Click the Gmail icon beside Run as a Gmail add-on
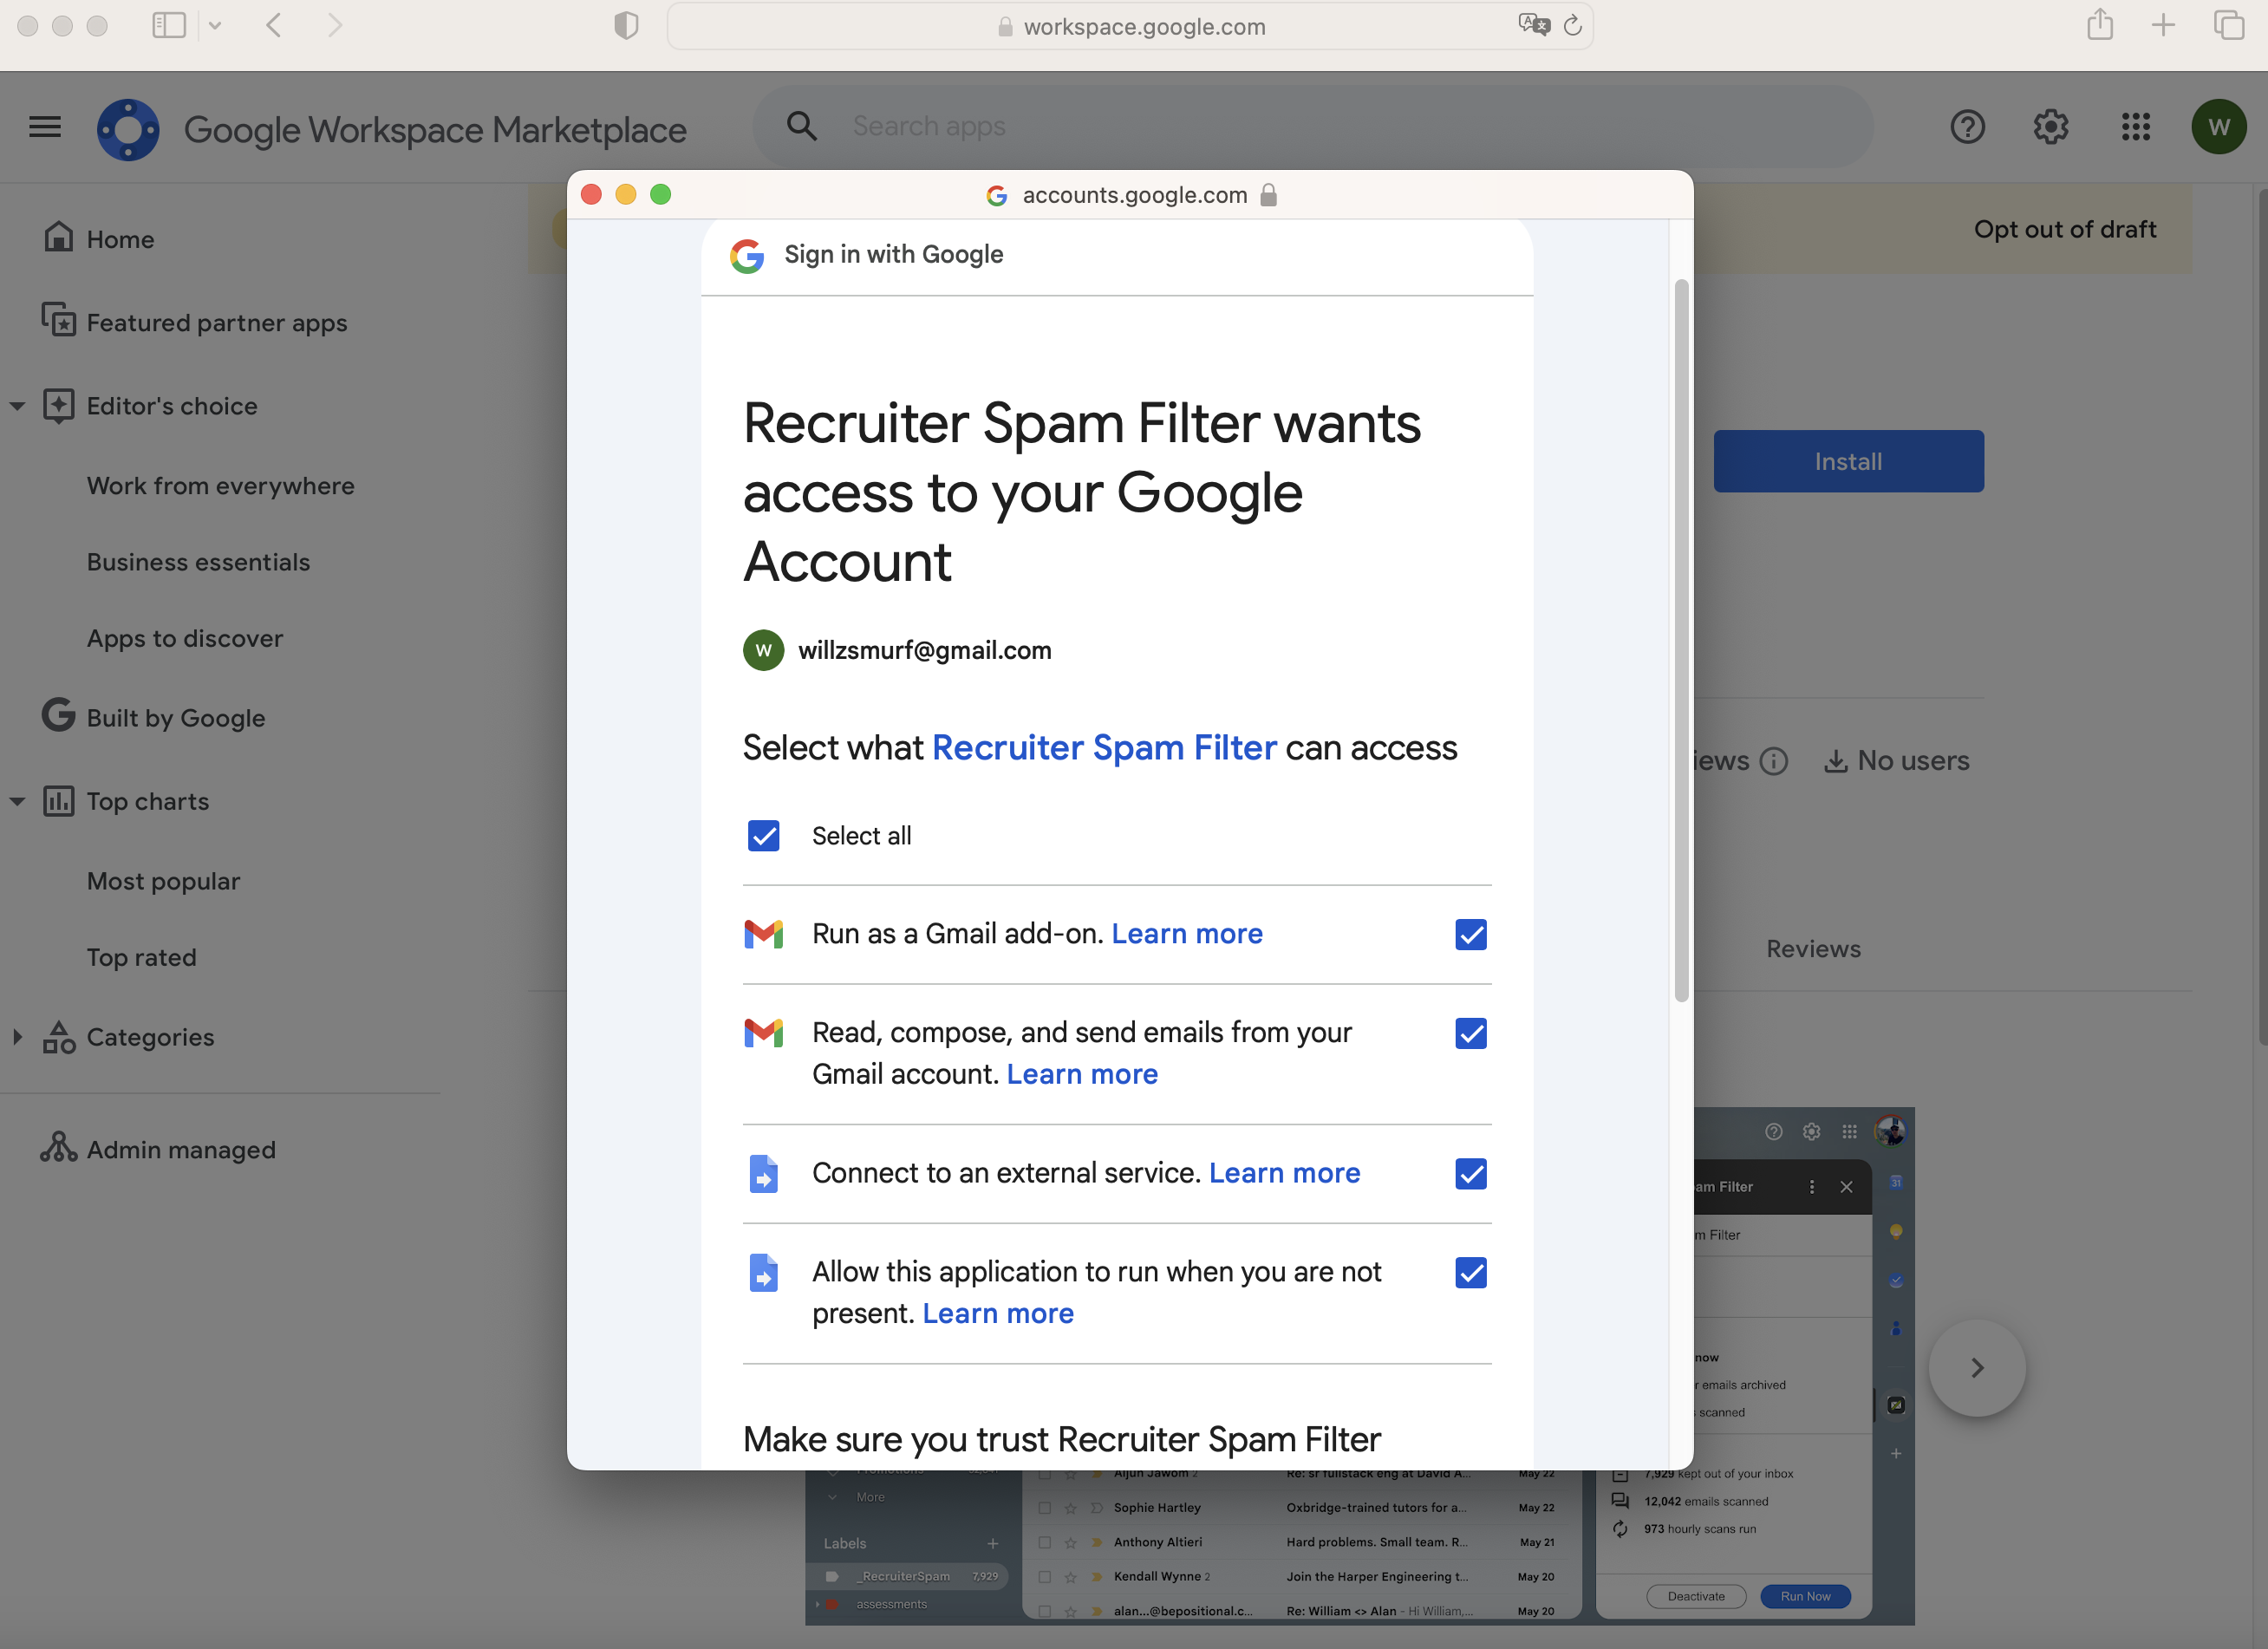 click(x=764, y=934)
